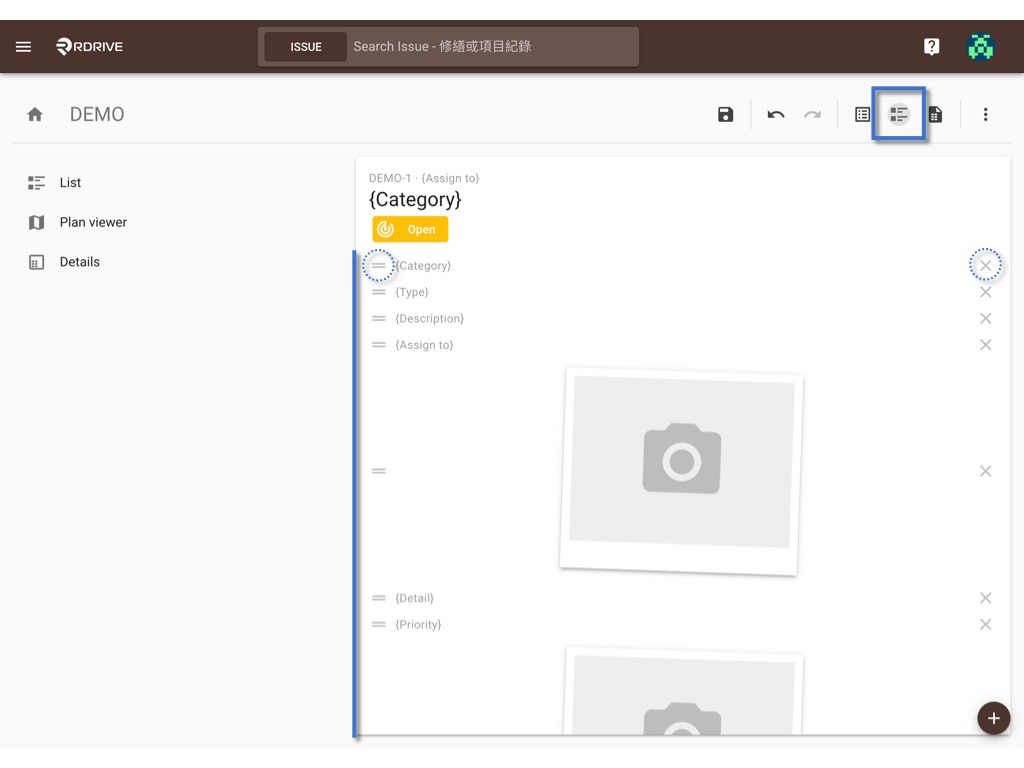The width and height of the screenshot is (1024, 768).
Task: Remove the {Detail} field row
Action: click(985, 598)
